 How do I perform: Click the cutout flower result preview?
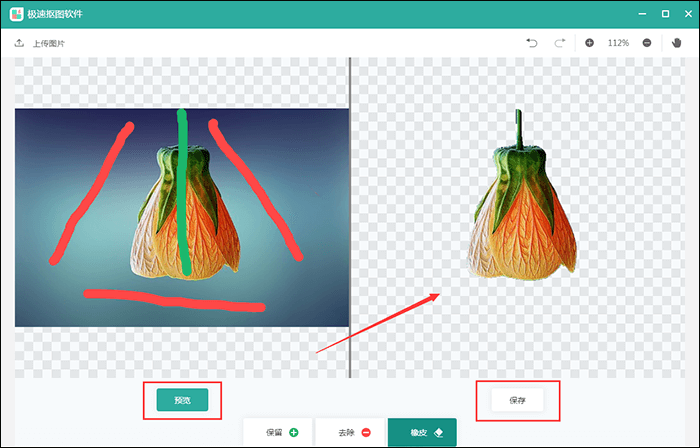point(522,195)
